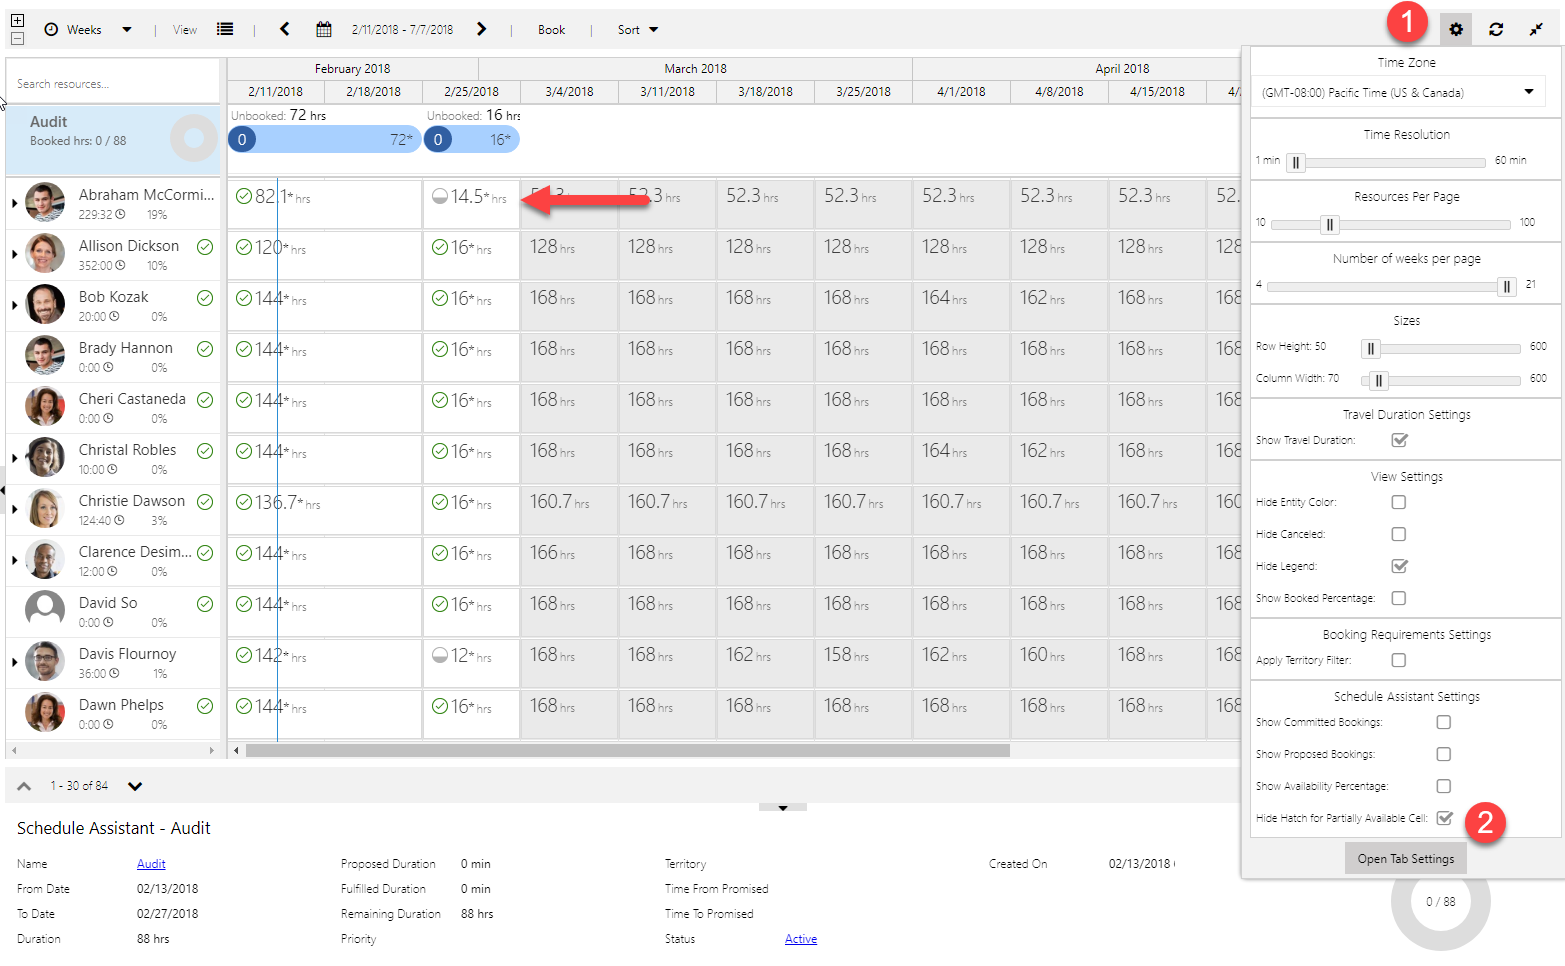Enable Apply Territory Filter checkbox

point(1399,660)
